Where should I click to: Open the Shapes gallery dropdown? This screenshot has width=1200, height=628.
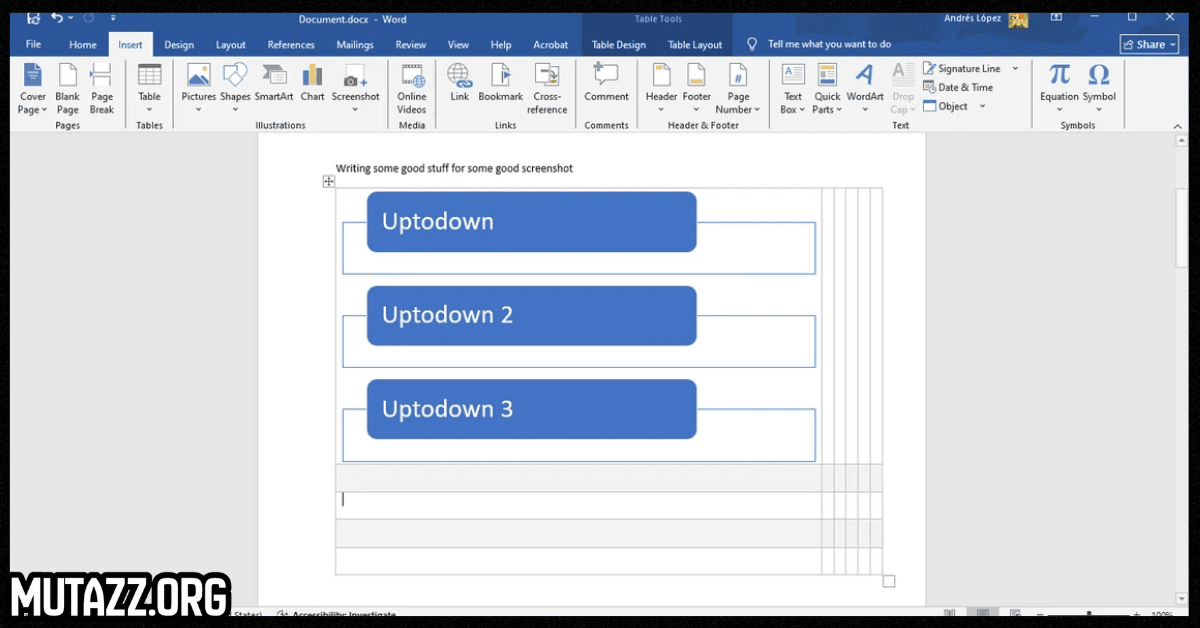[235, 109]
